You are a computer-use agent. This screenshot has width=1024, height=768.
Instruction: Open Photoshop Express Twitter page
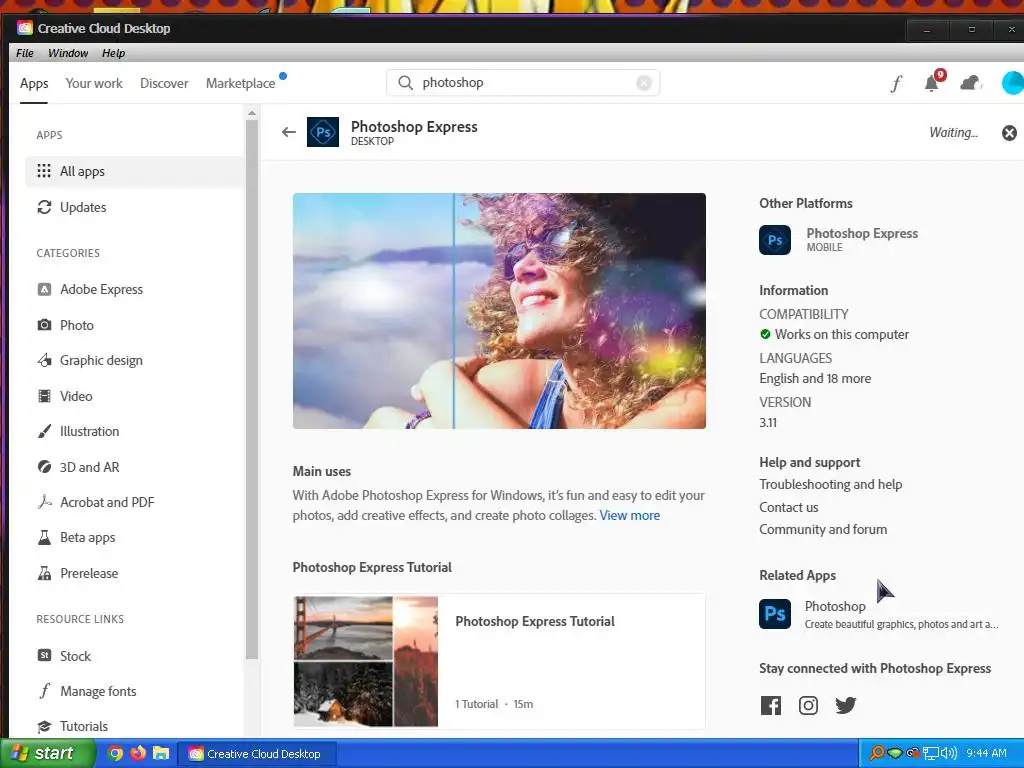846,705
